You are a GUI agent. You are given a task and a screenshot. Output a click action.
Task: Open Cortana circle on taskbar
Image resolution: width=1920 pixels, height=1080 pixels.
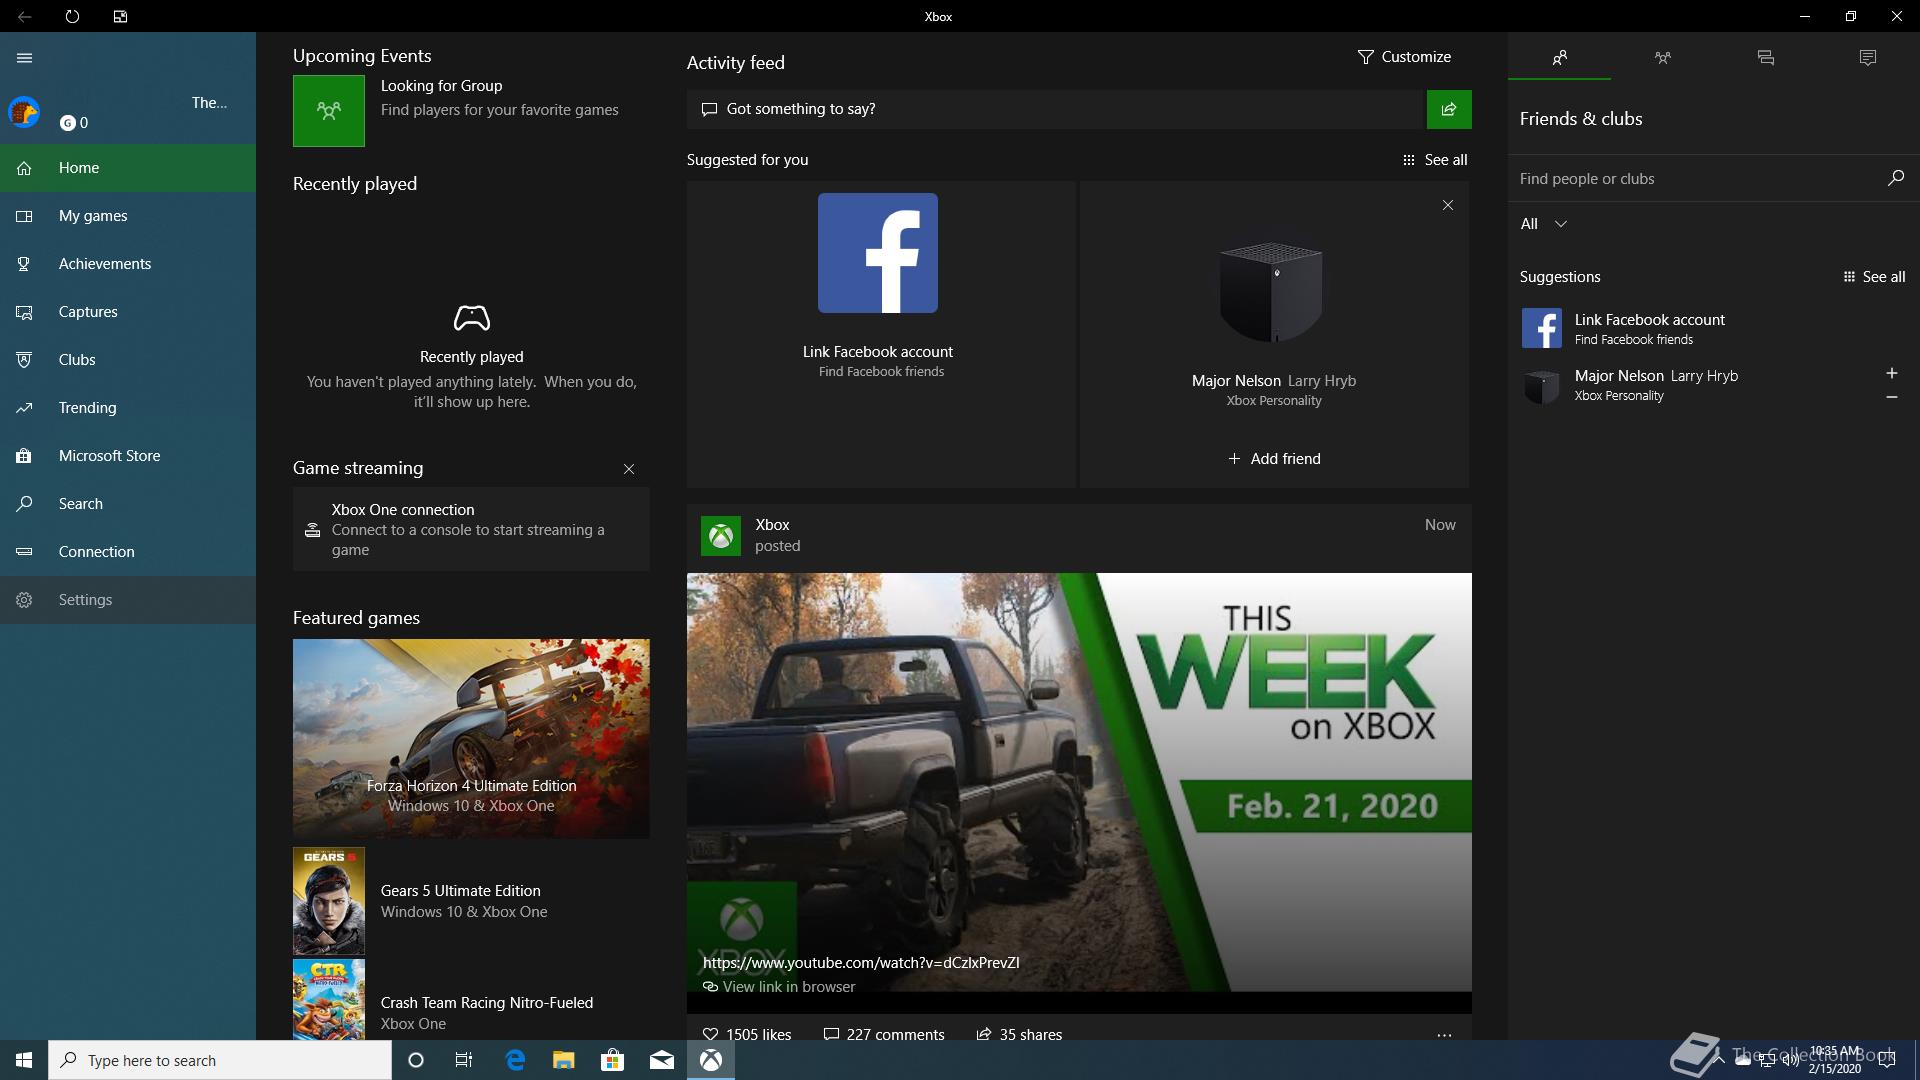click(x=416, y=1060)
